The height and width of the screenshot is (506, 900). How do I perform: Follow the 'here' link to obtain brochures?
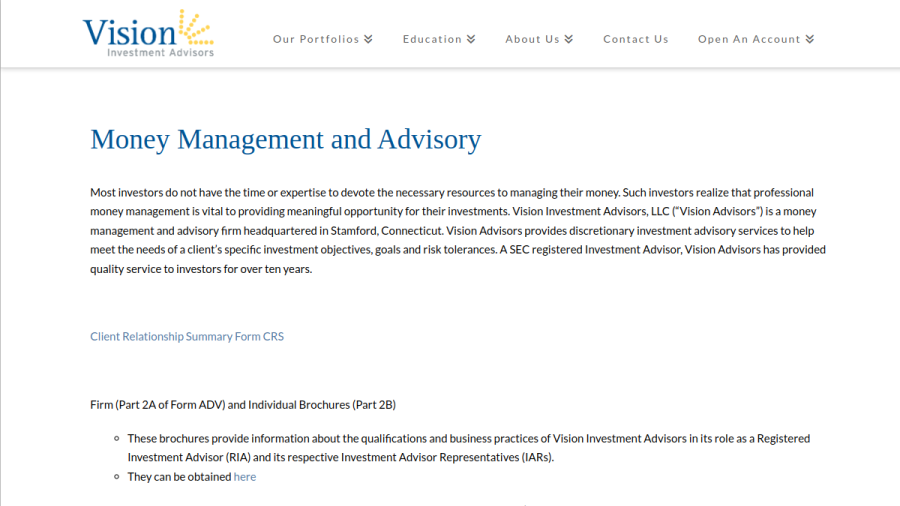tap(245, 477)
